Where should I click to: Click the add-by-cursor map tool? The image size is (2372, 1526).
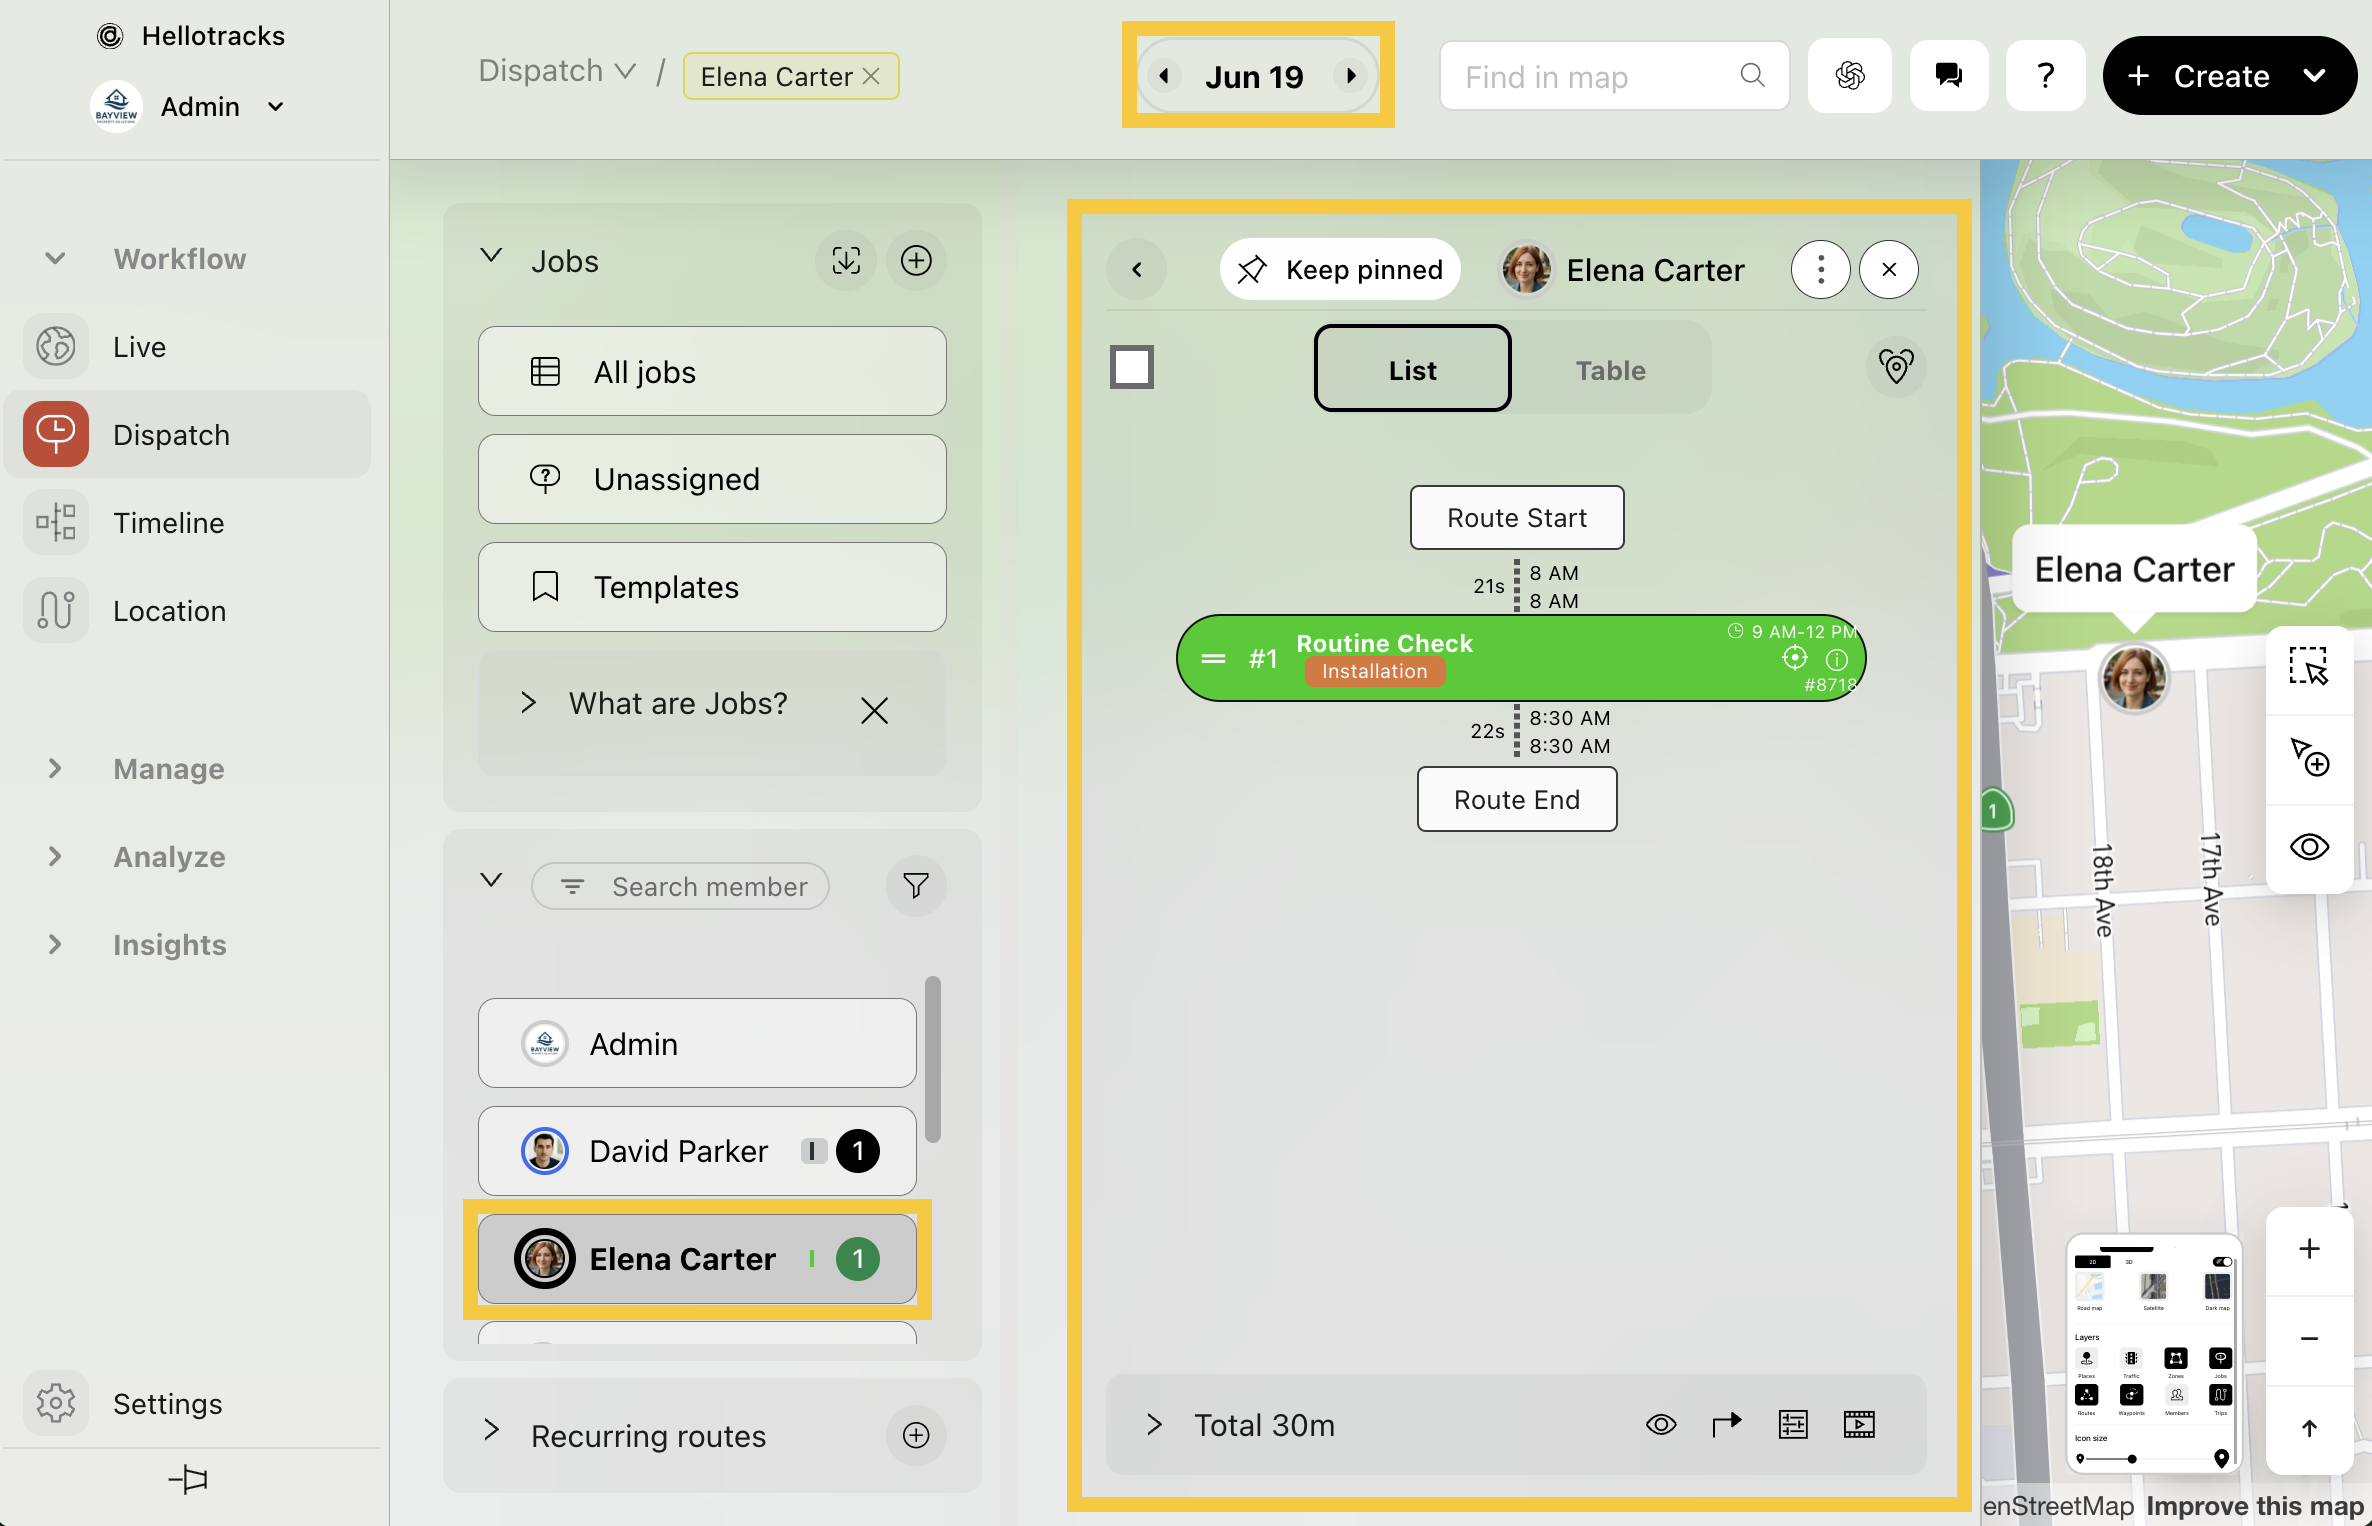click(x=2309, y=758)
